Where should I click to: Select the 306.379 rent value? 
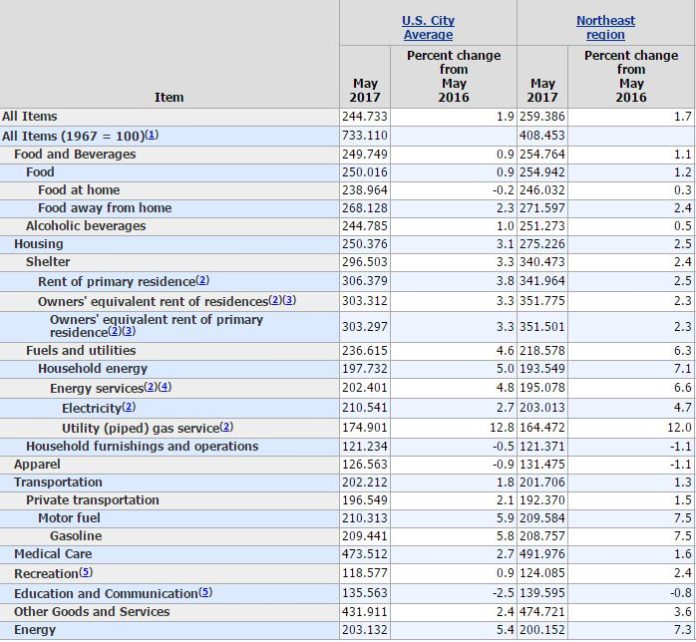coord(364,281)
